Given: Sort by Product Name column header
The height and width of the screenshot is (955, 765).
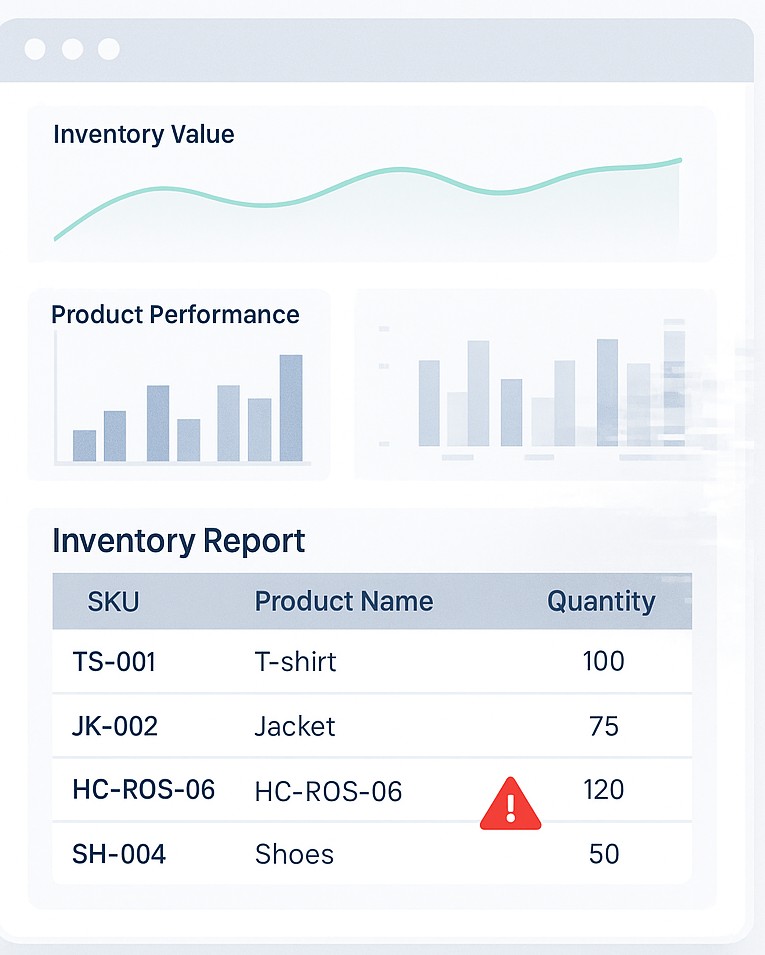Looking at the screenshot, I should click(344, 601).
